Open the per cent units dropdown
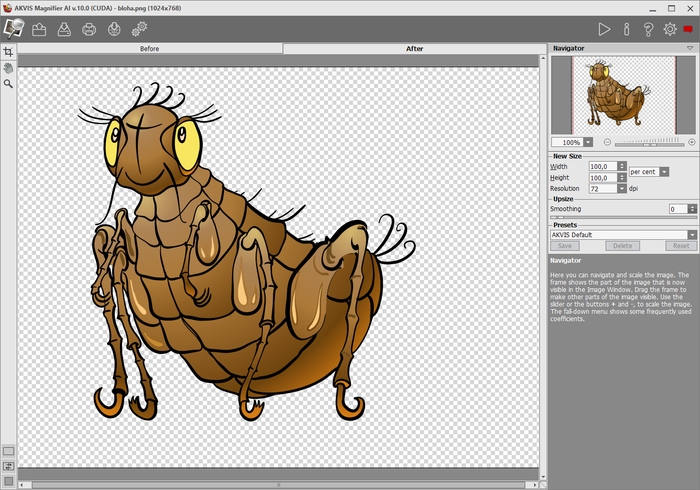Image resolution: width=700 pixels, height=490 pixels. pos(664,172)
